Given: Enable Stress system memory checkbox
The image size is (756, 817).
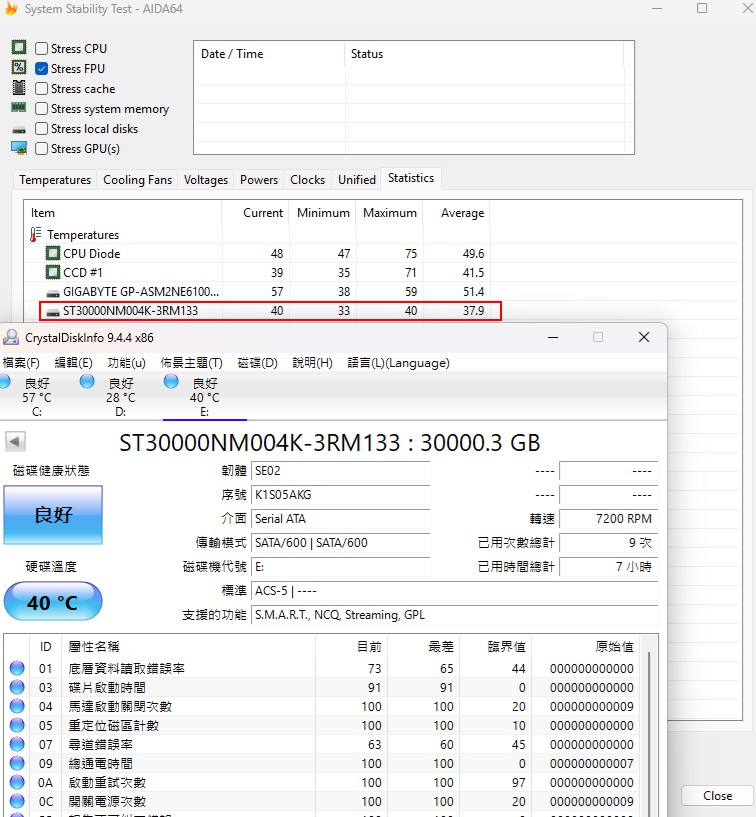Looking at the screenshot, I should (42, 108).
